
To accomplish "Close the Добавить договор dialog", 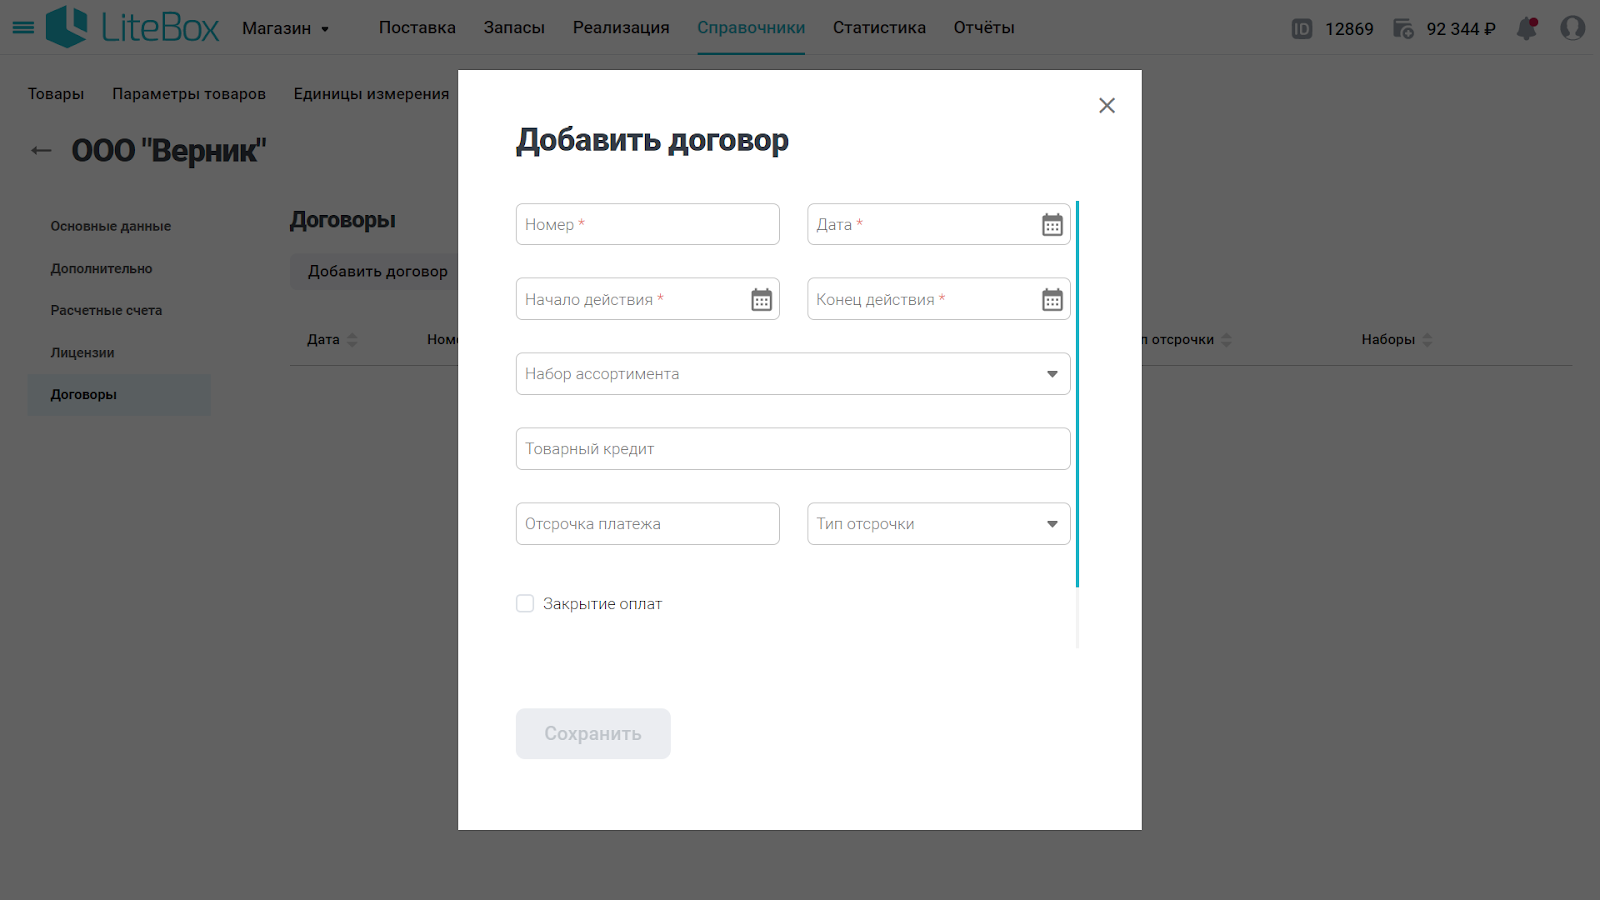I will tap(1107, 106).
